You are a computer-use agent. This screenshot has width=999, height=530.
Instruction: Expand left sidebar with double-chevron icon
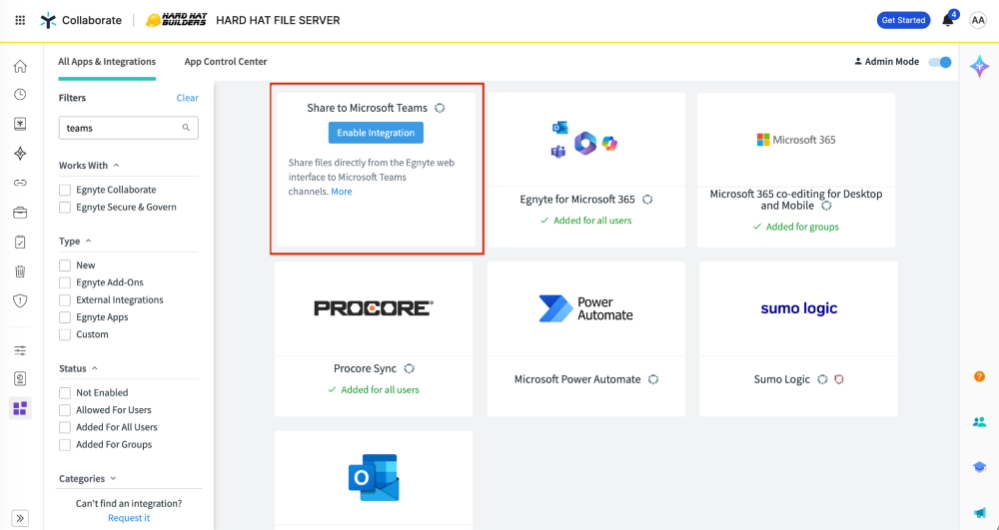pos(20,518)
